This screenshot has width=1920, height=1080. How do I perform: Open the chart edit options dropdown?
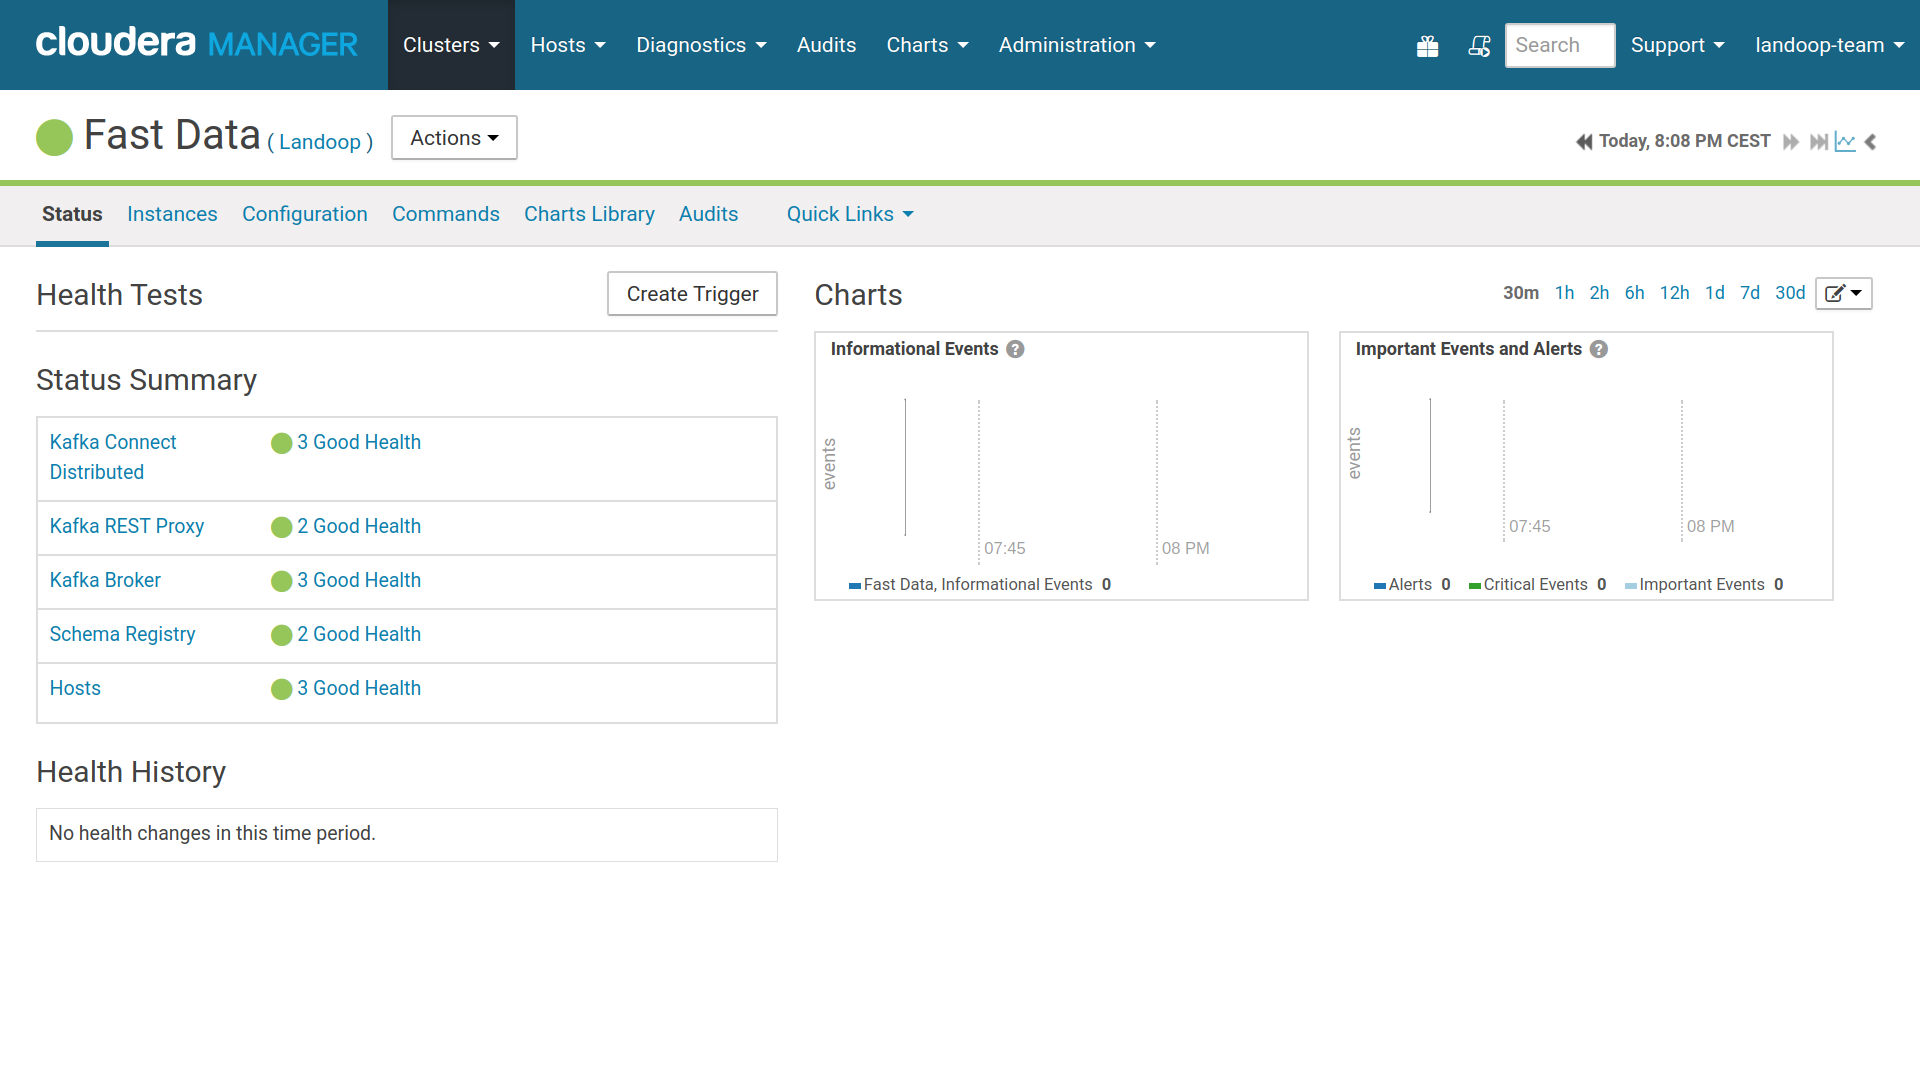(1843, 293)
